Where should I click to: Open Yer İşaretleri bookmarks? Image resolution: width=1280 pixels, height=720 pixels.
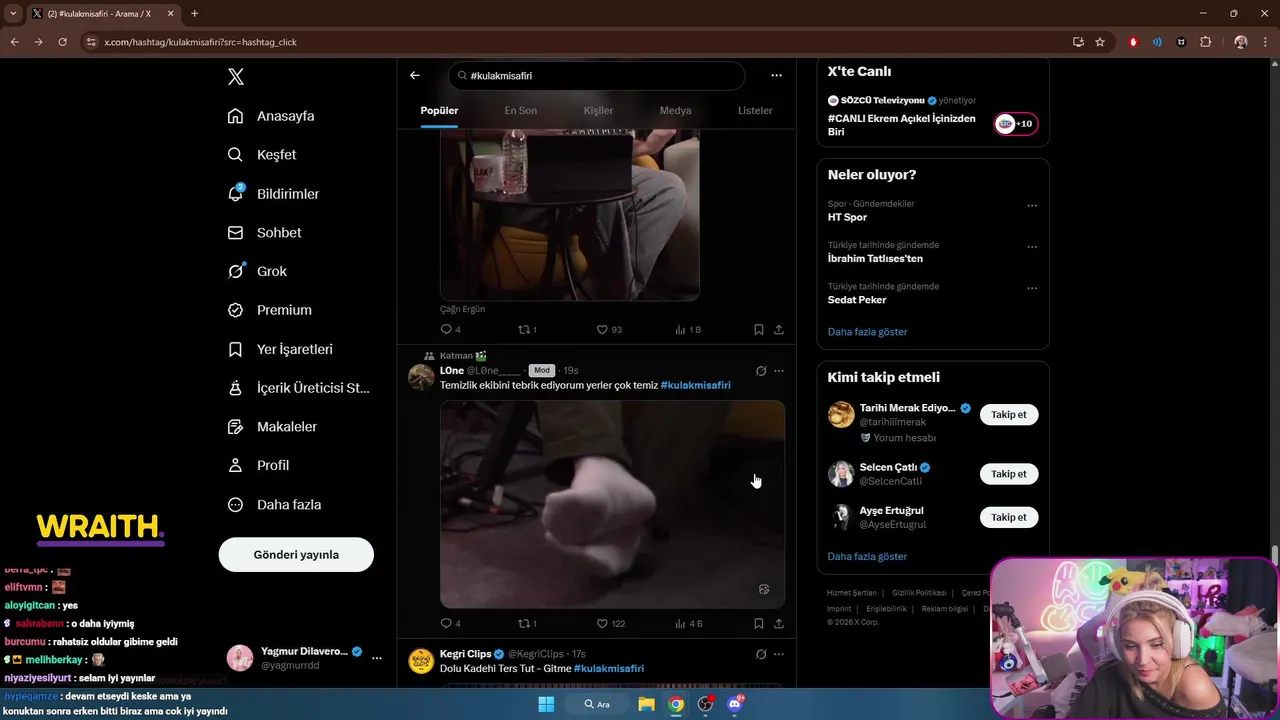[x=280, y=349]
